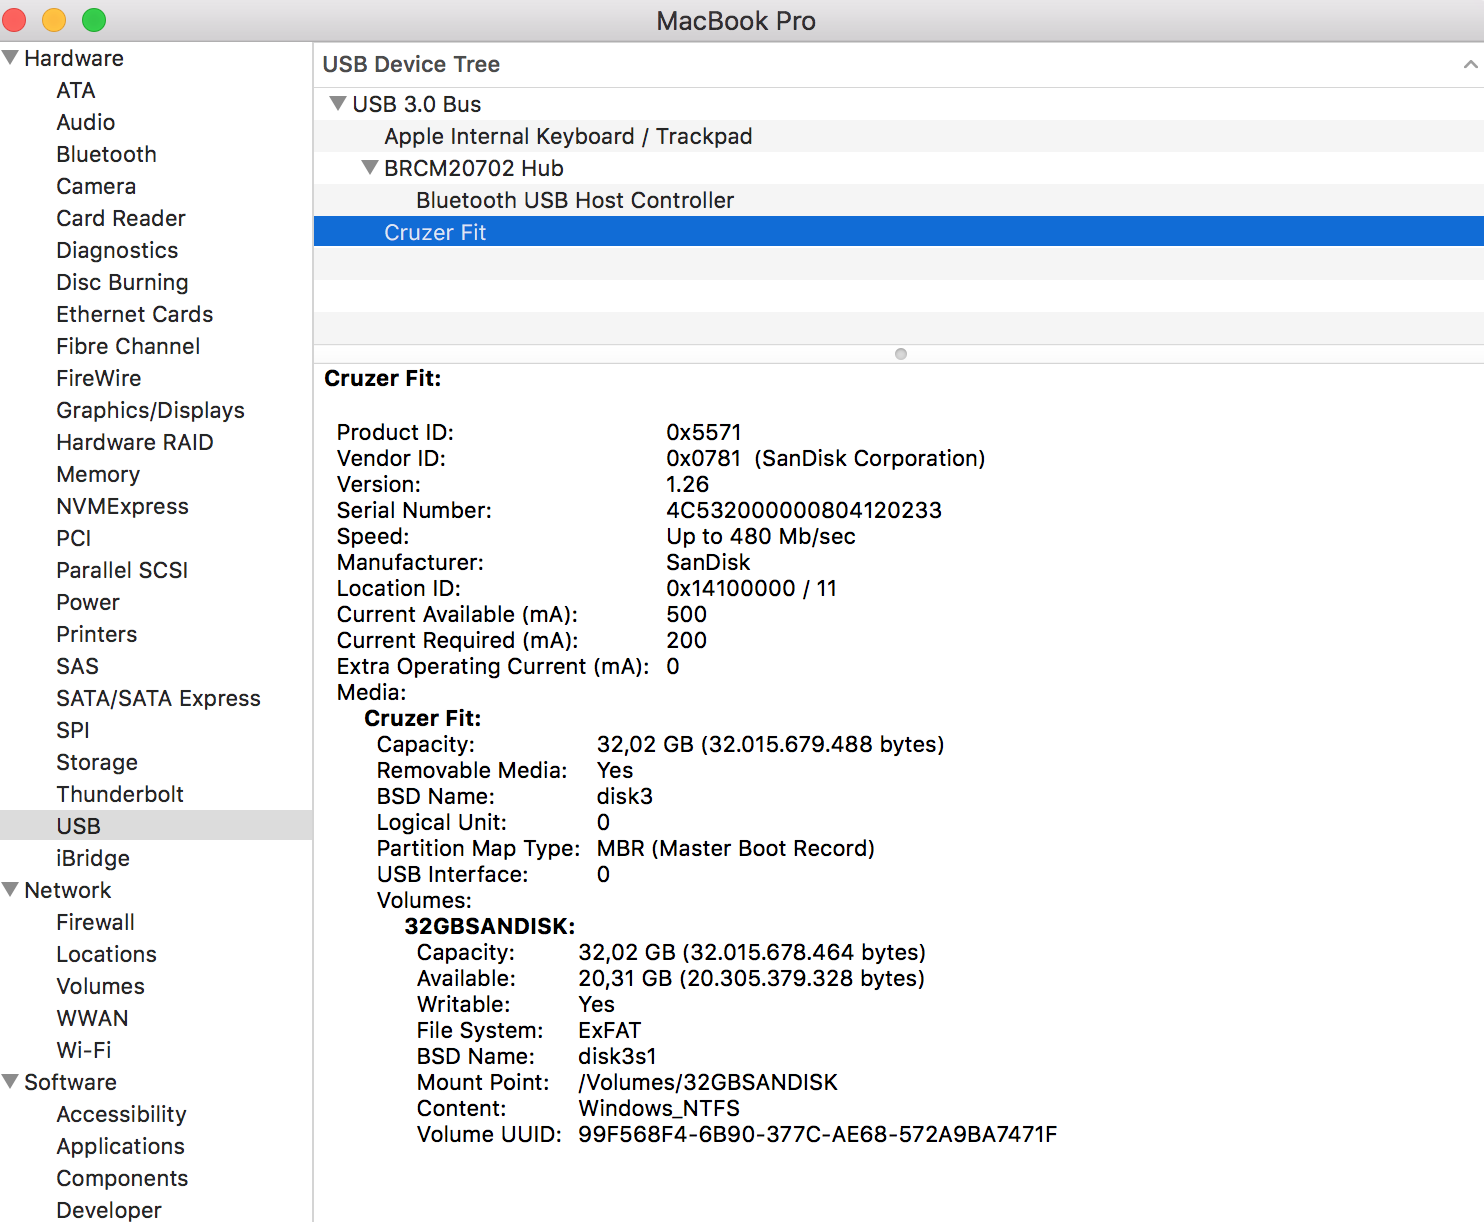Select NVMExpress in the sidebar
Screen dimensions: 1484x1222
[x=122, y=506]
